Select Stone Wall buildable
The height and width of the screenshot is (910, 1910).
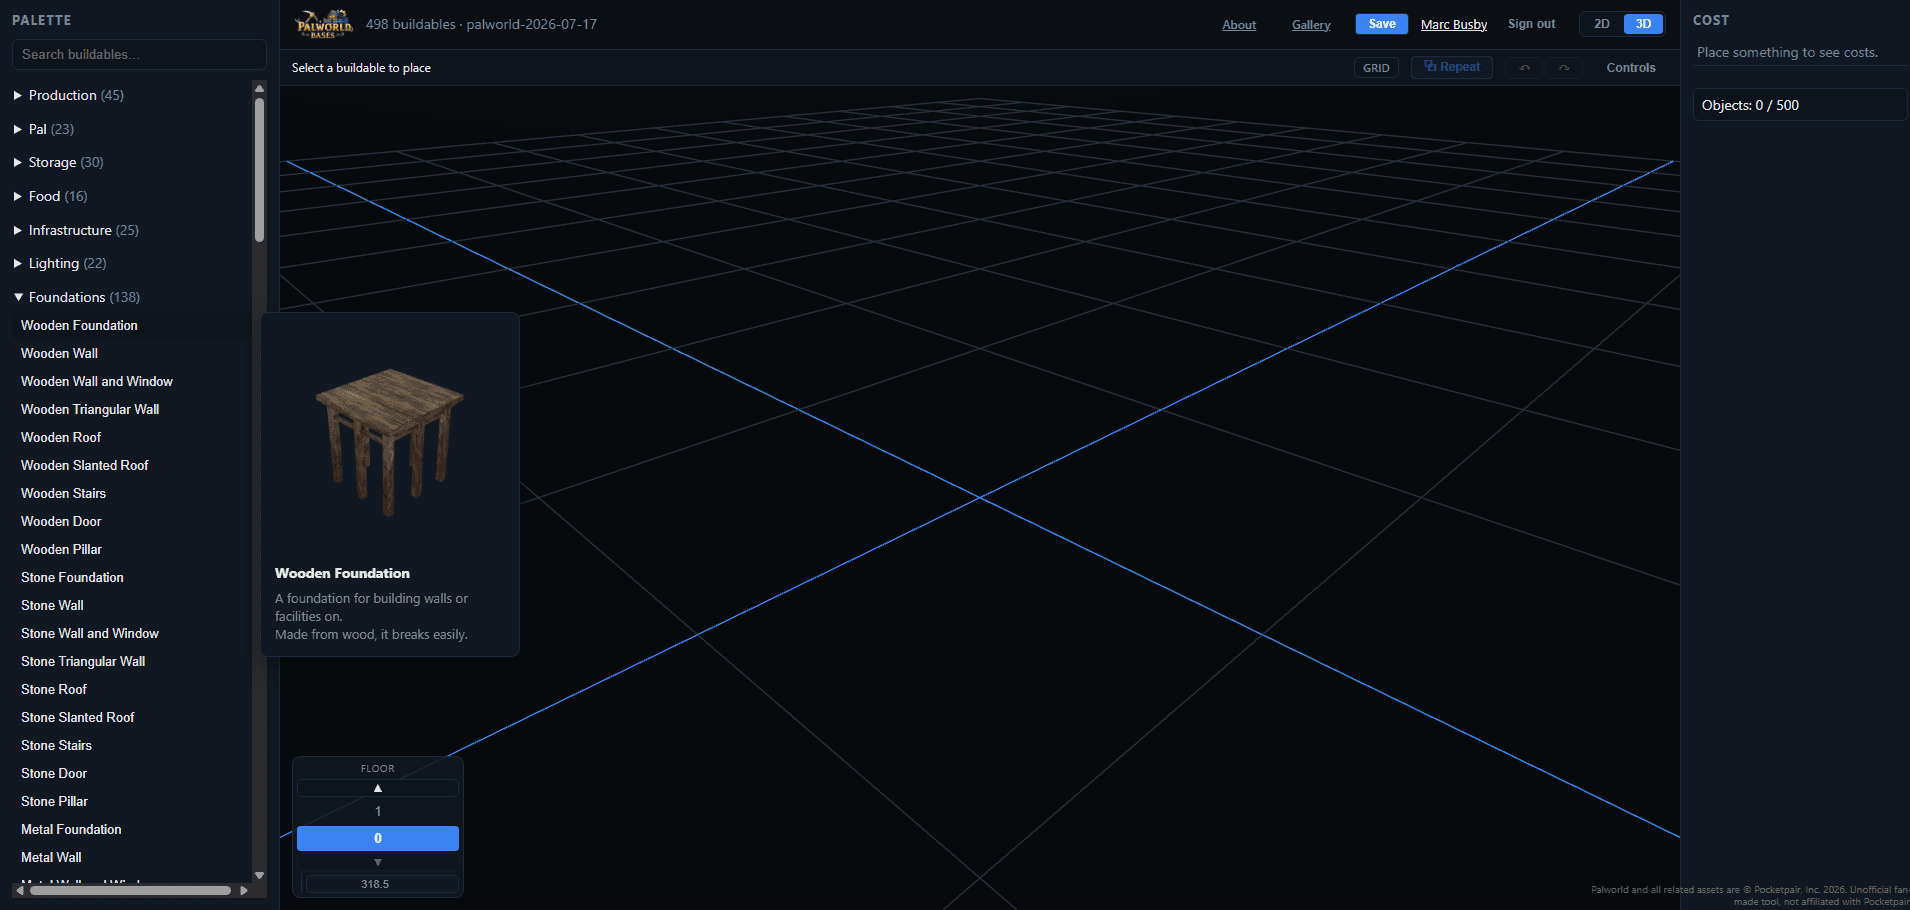click(52, 605)
